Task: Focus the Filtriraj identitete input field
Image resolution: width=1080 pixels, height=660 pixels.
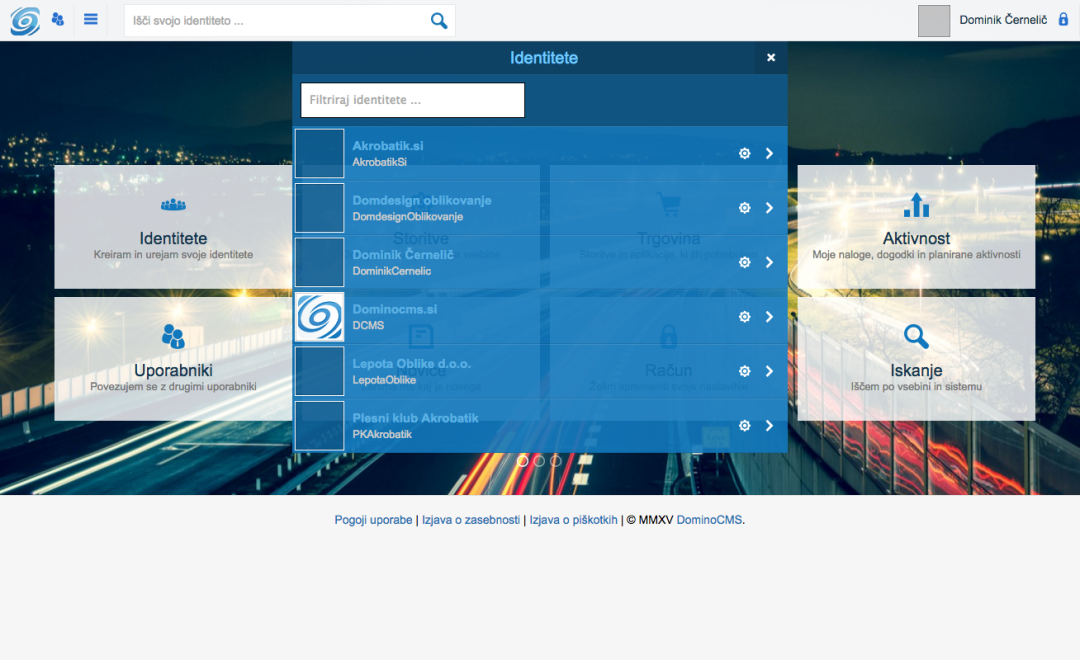Action: pyautogui.click(x=412, y=100)
